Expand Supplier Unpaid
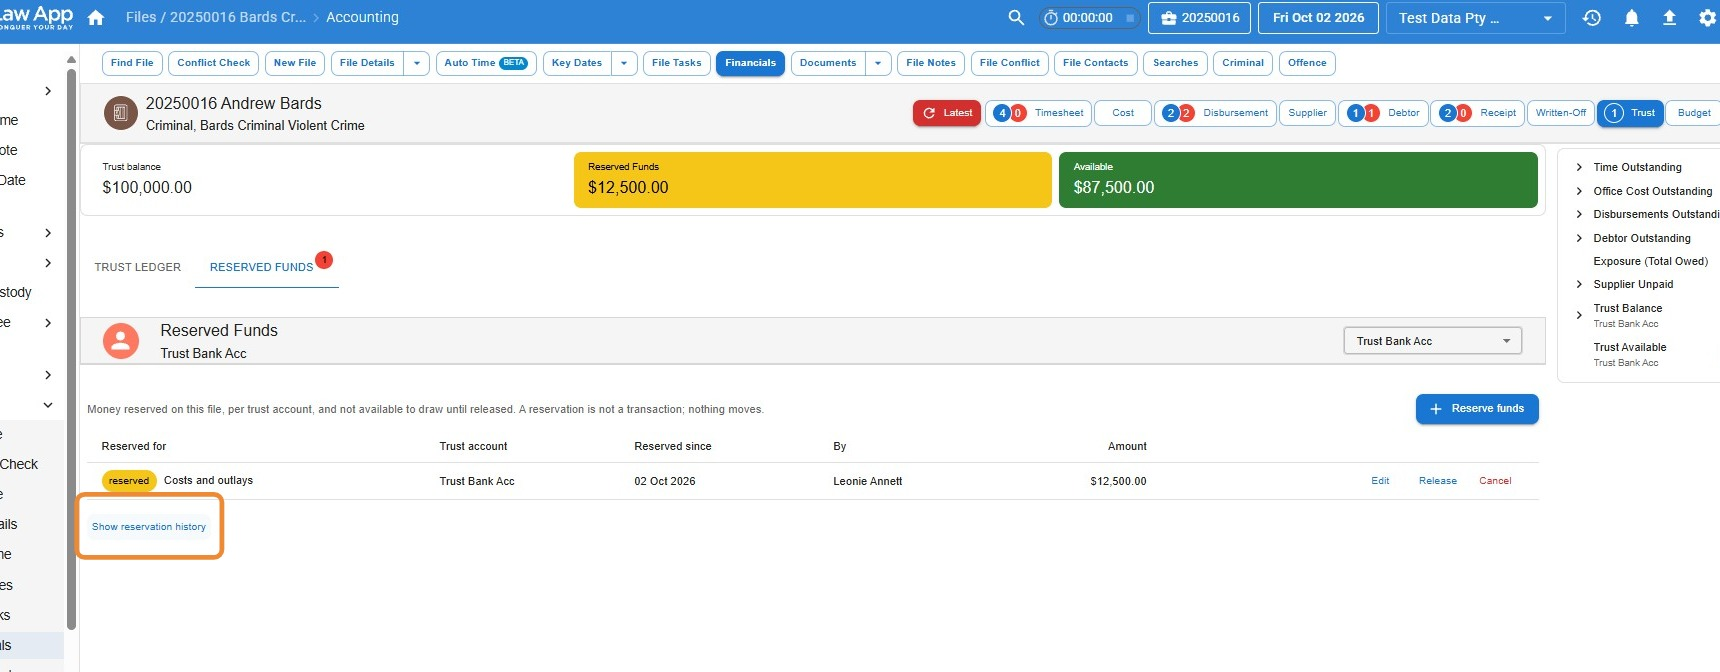 tap(1579, 284)
